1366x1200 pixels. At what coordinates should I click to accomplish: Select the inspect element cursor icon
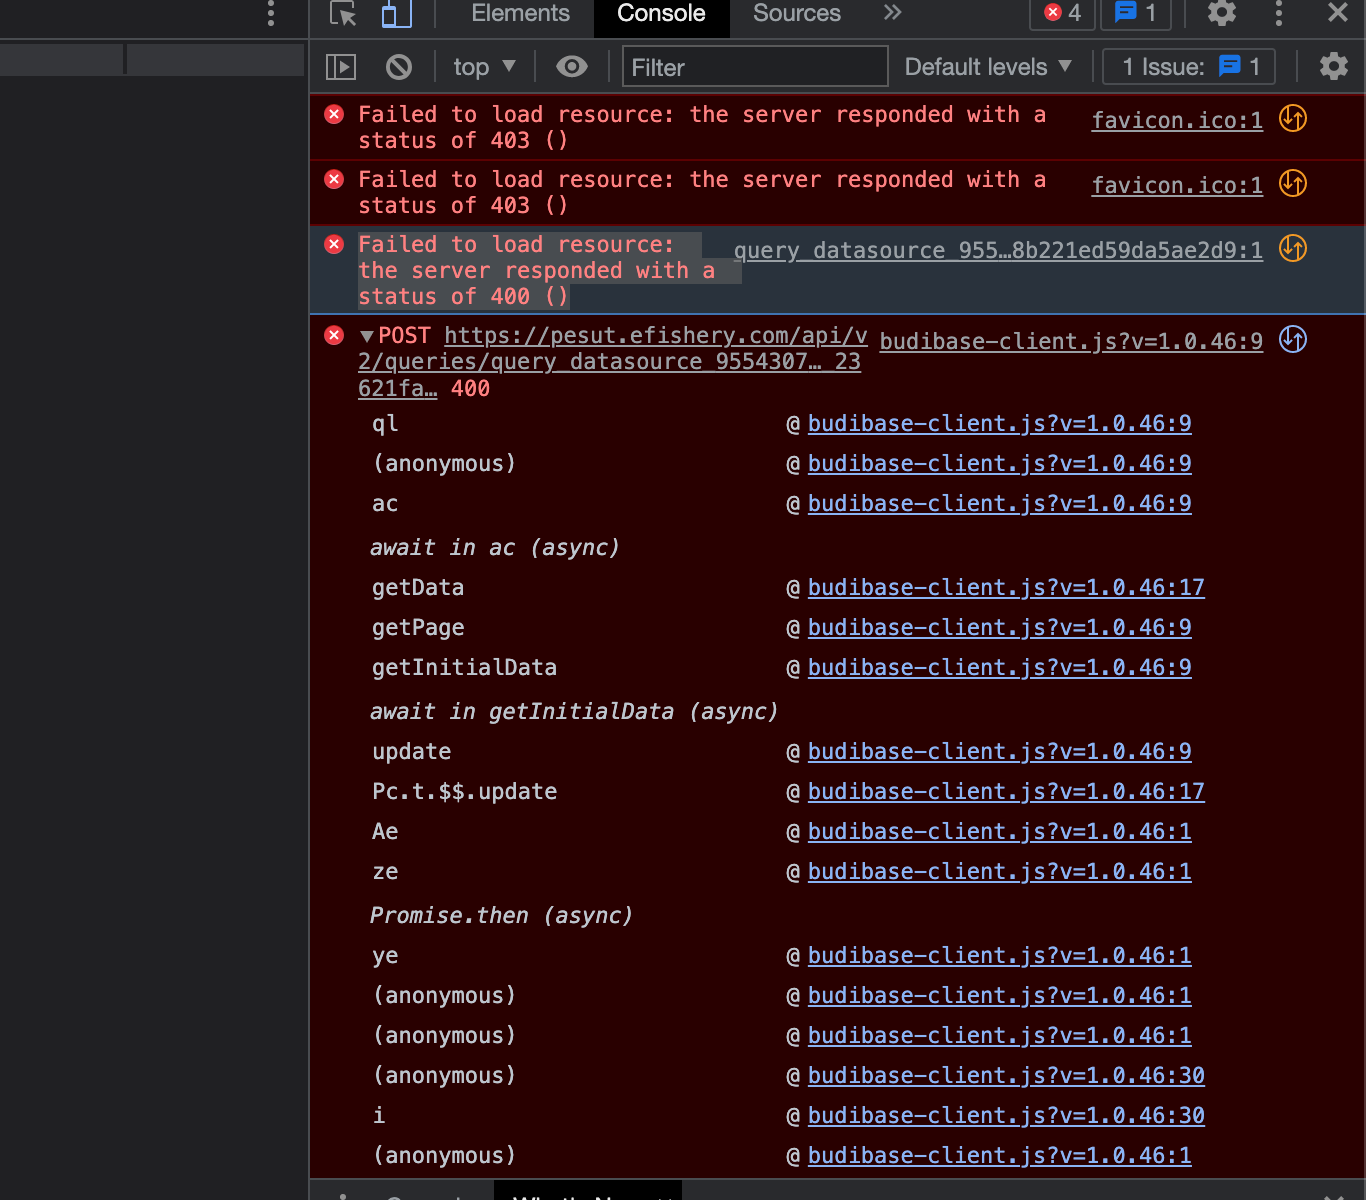coord(343,13)
